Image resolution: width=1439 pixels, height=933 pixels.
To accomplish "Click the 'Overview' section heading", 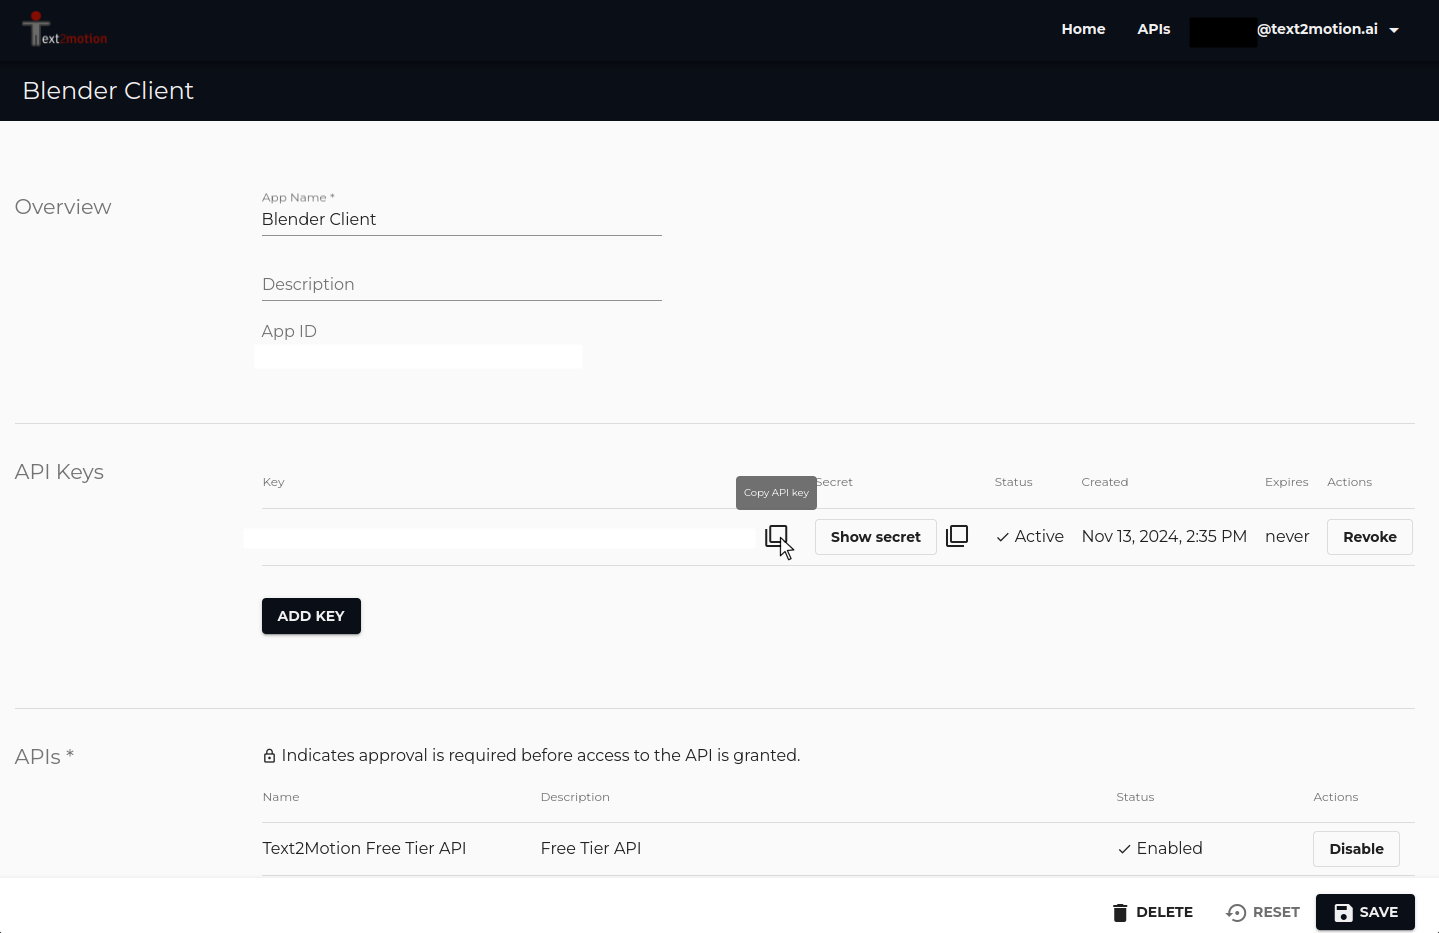I will (x=63, y=207).
